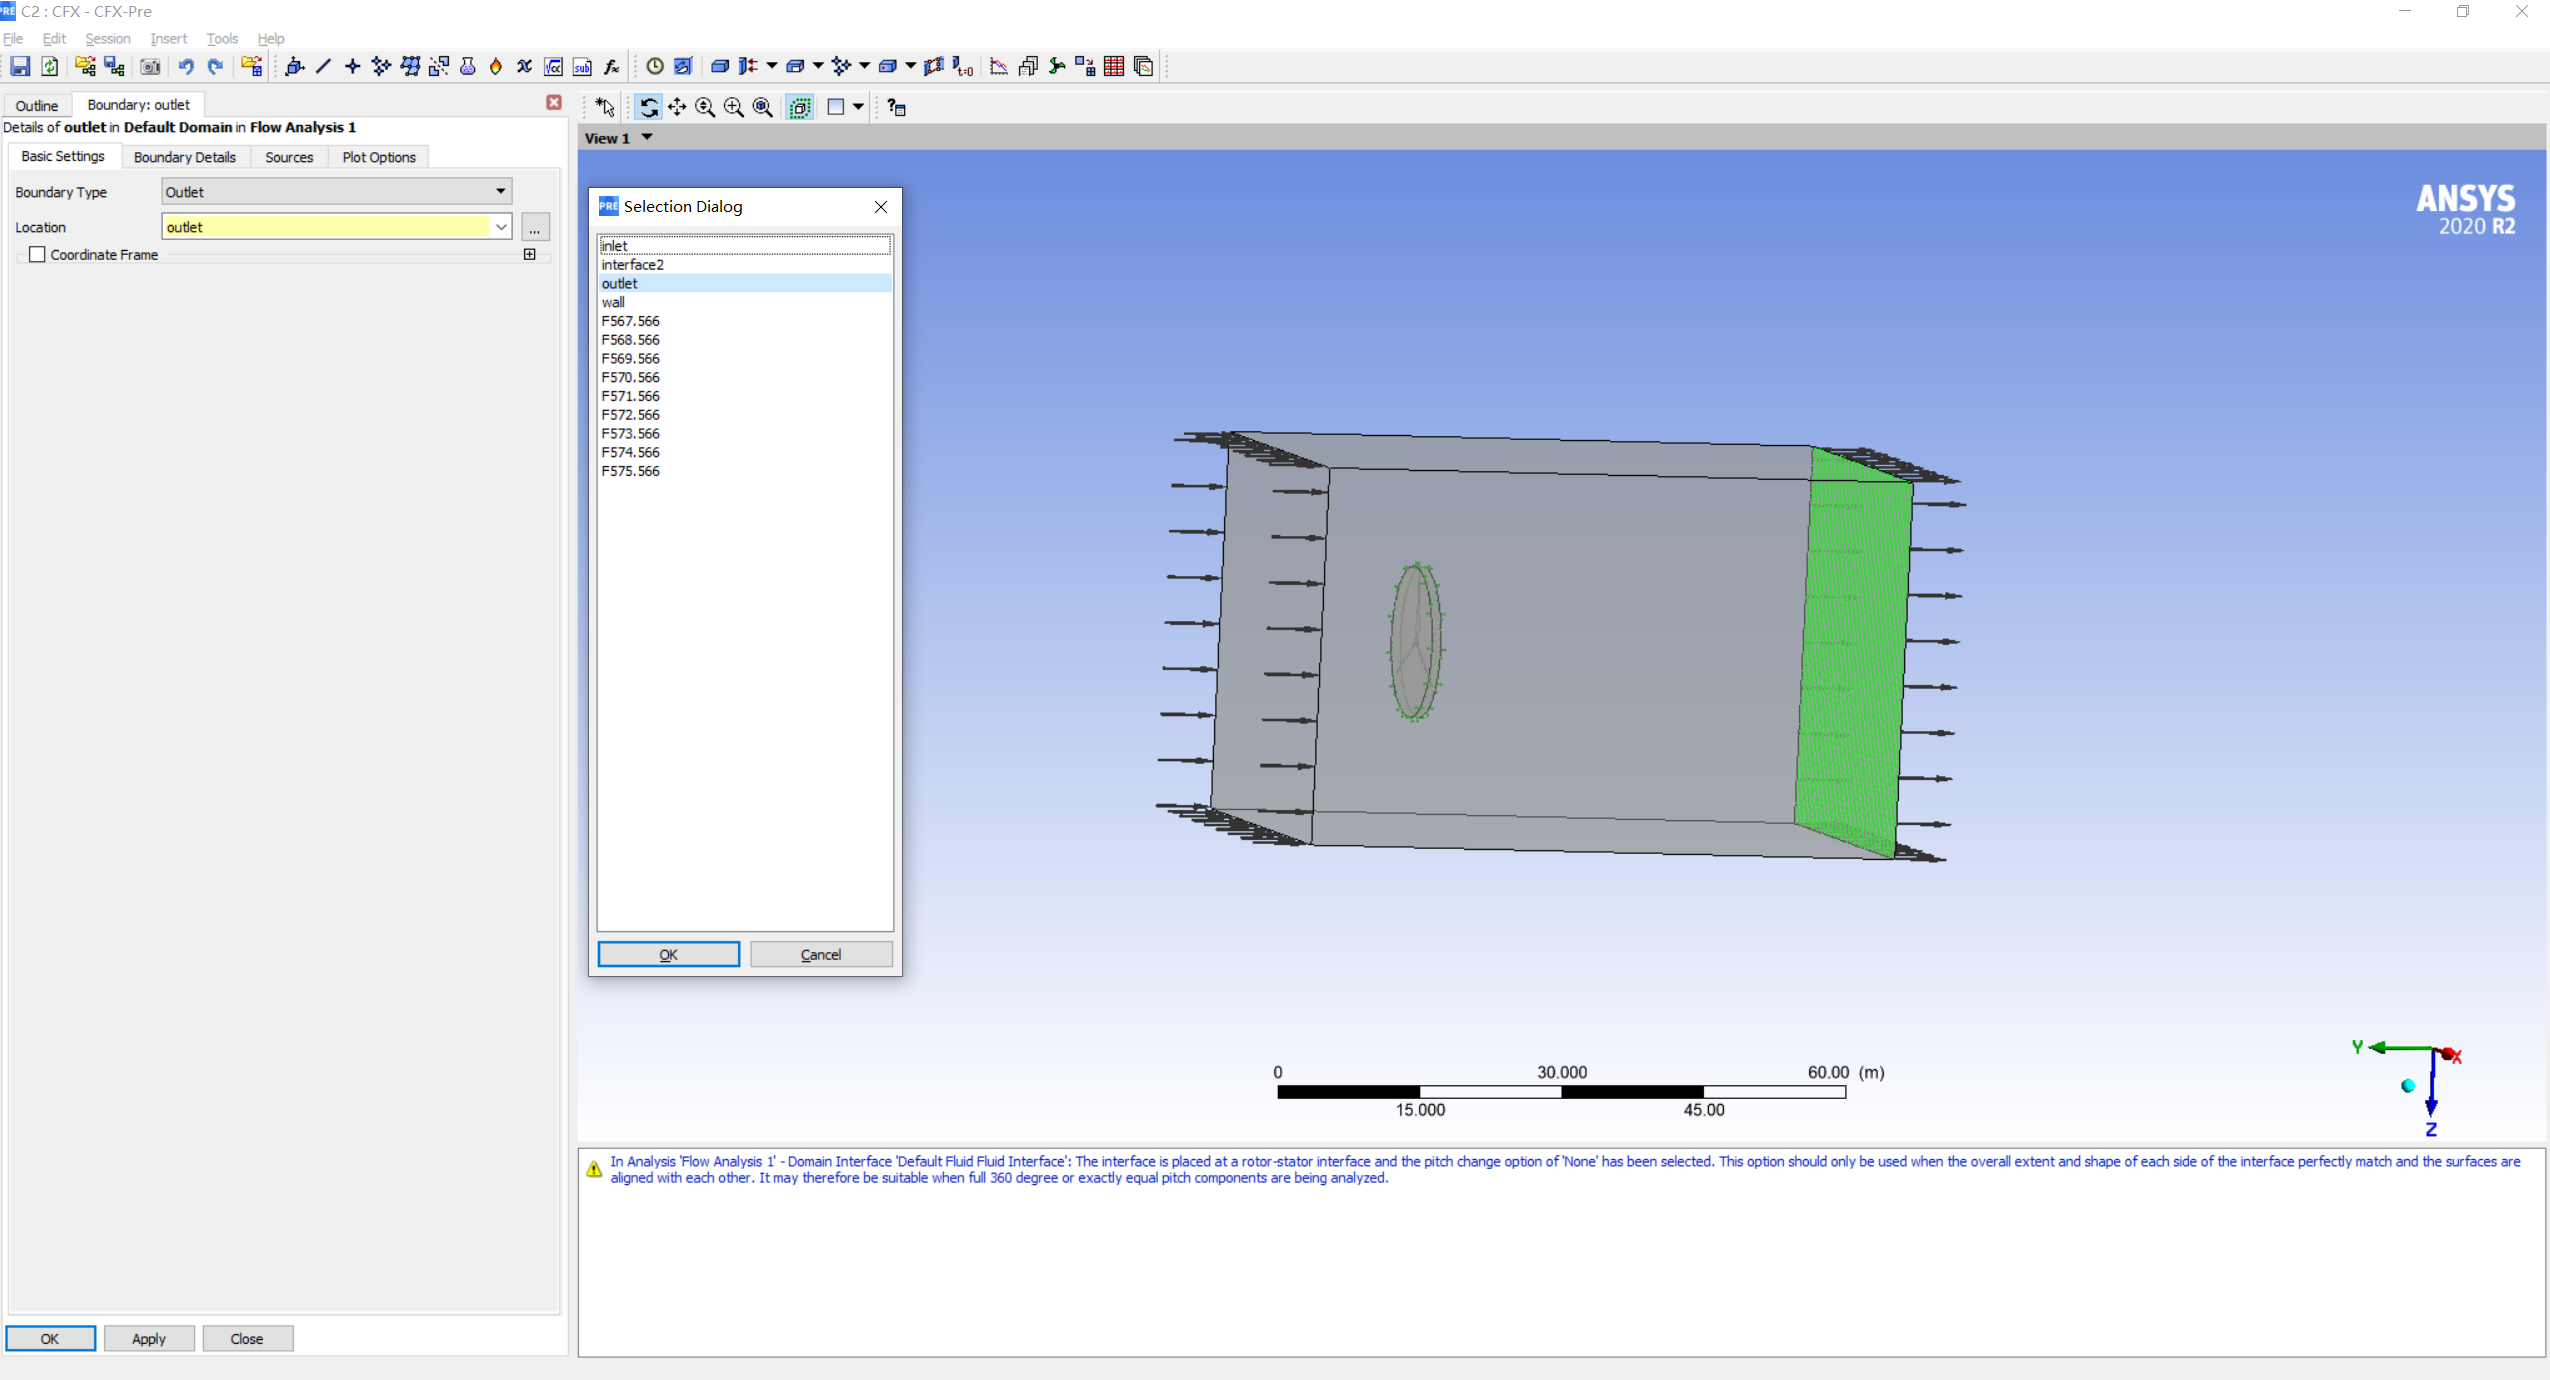The width and height of the screenshot is (2550, 1380).
Task: Click the Refresh mesh file icon
Action: pos(49,66)
